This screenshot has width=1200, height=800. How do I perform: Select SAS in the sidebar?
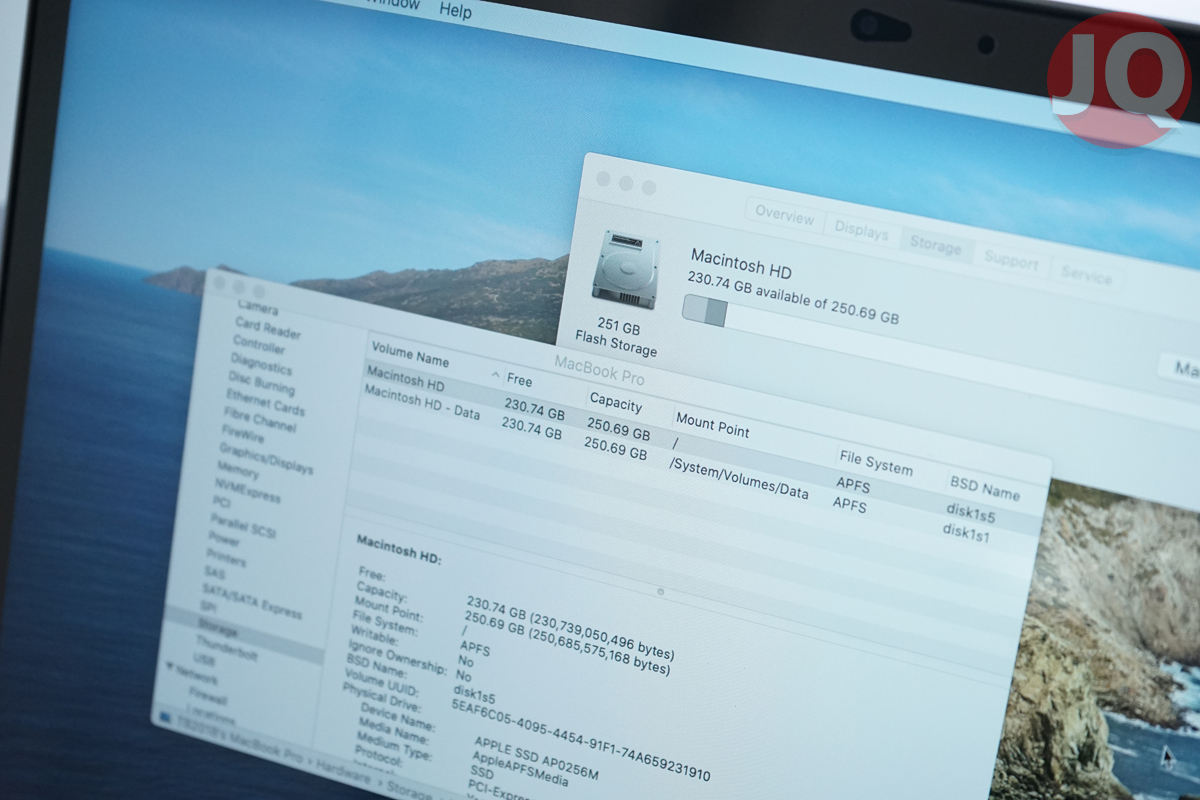(x=214, y=573)
